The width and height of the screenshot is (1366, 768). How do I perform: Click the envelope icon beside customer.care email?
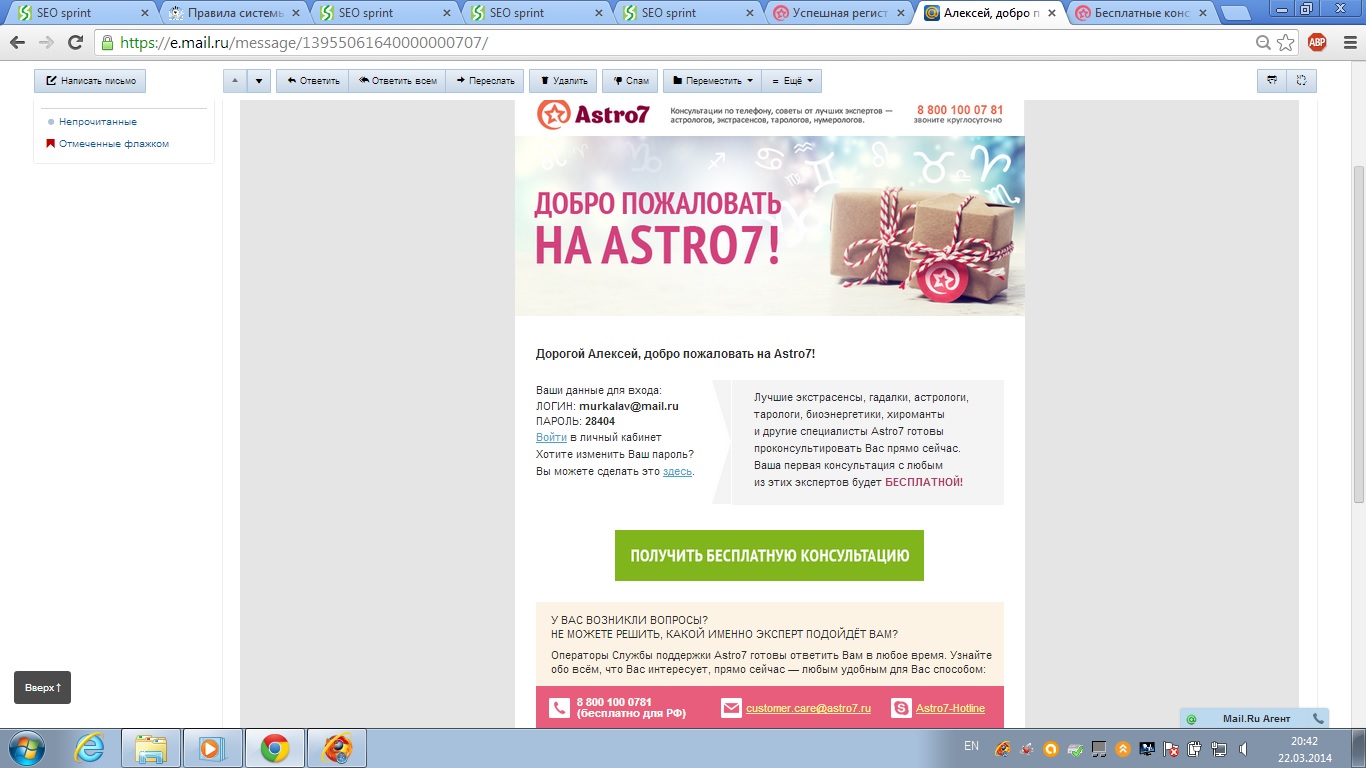click(731, 708)
